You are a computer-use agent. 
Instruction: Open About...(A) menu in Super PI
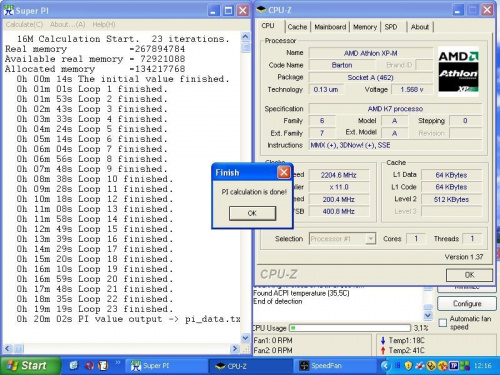pyautogui.click(x=68, y=24)
